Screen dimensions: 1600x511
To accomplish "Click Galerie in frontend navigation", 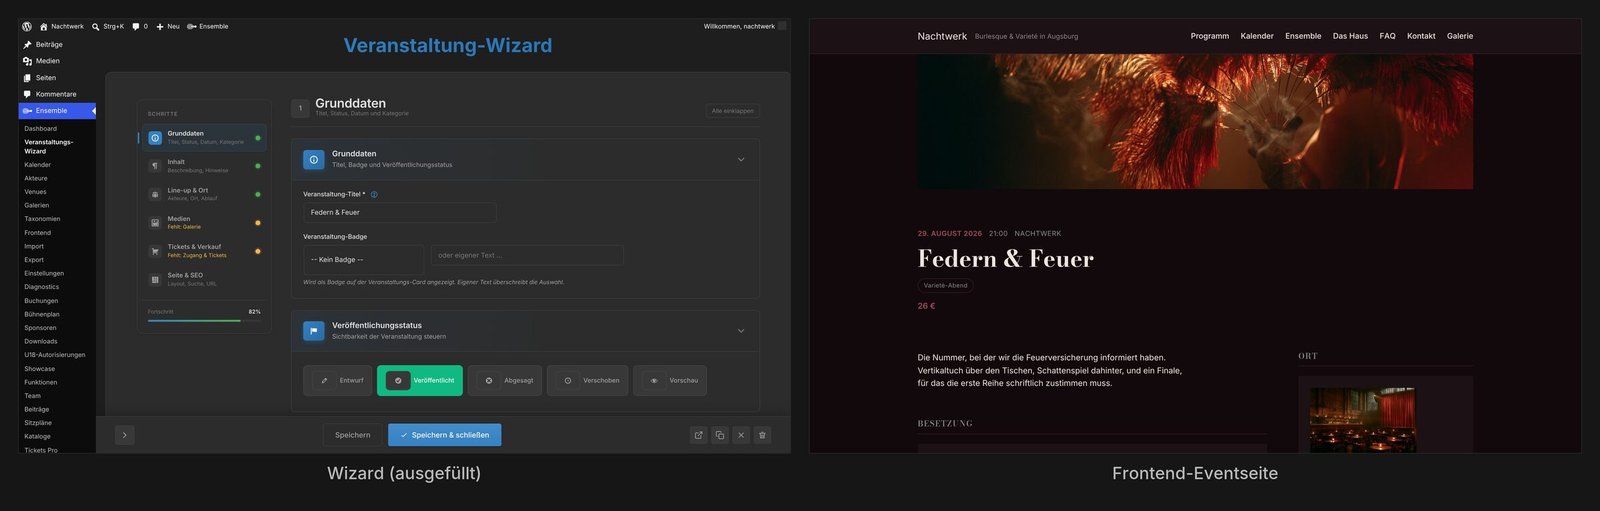I will click(1460, 36).
